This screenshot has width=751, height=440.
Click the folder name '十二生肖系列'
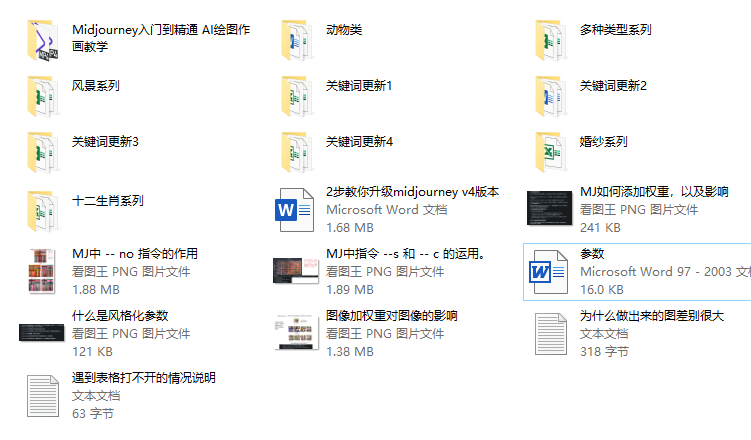108,201
